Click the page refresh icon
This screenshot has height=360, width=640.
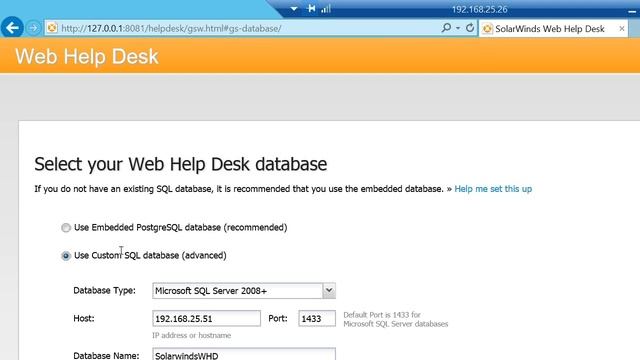(470, 28)
